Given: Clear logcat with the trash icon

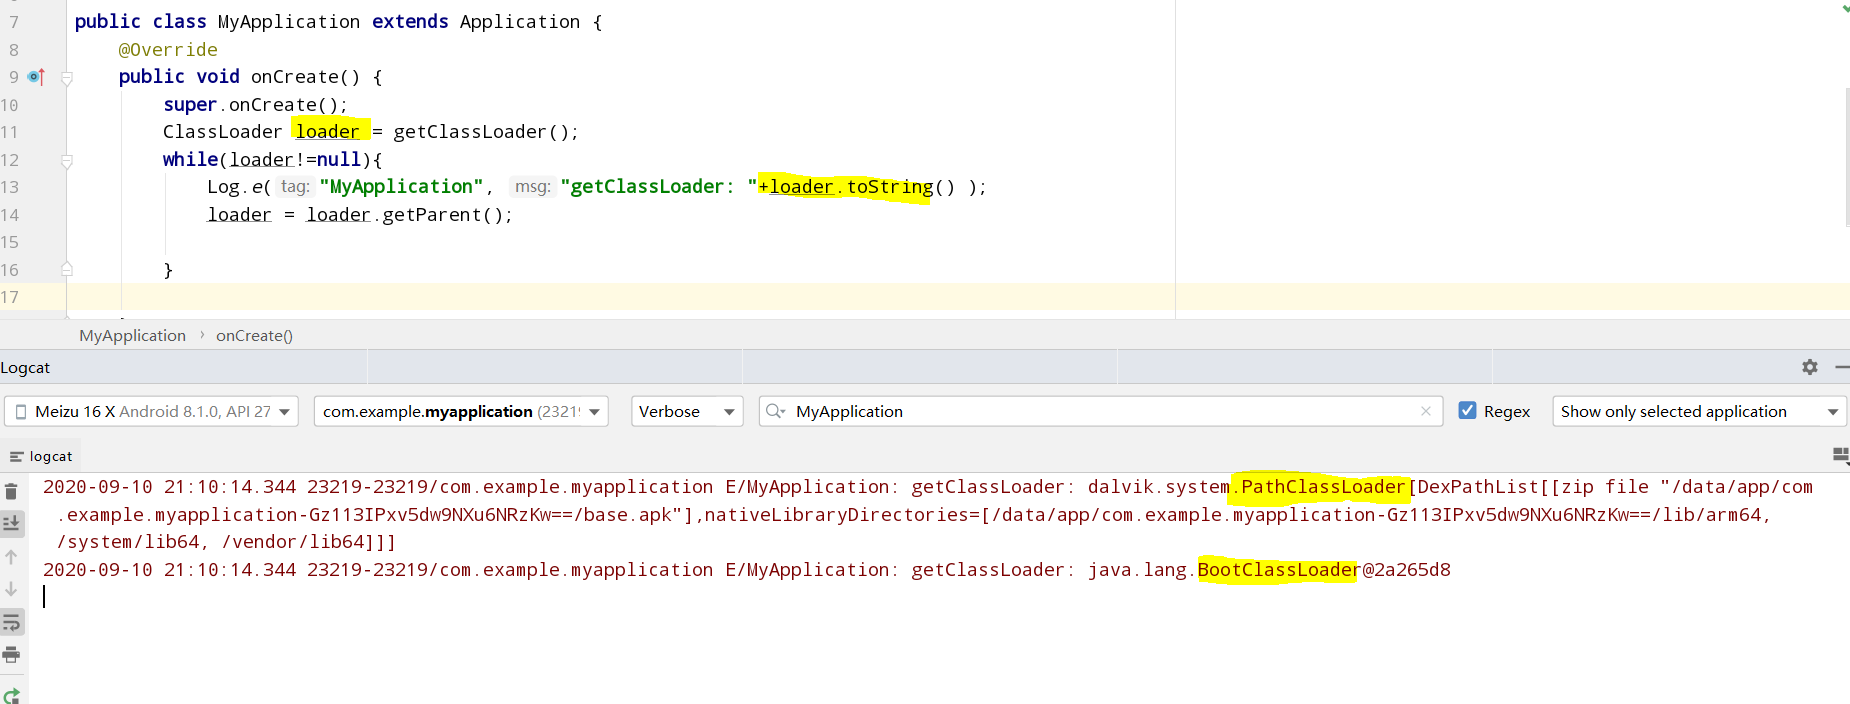Looking at the screenshot, I should [x=11, y=491].
